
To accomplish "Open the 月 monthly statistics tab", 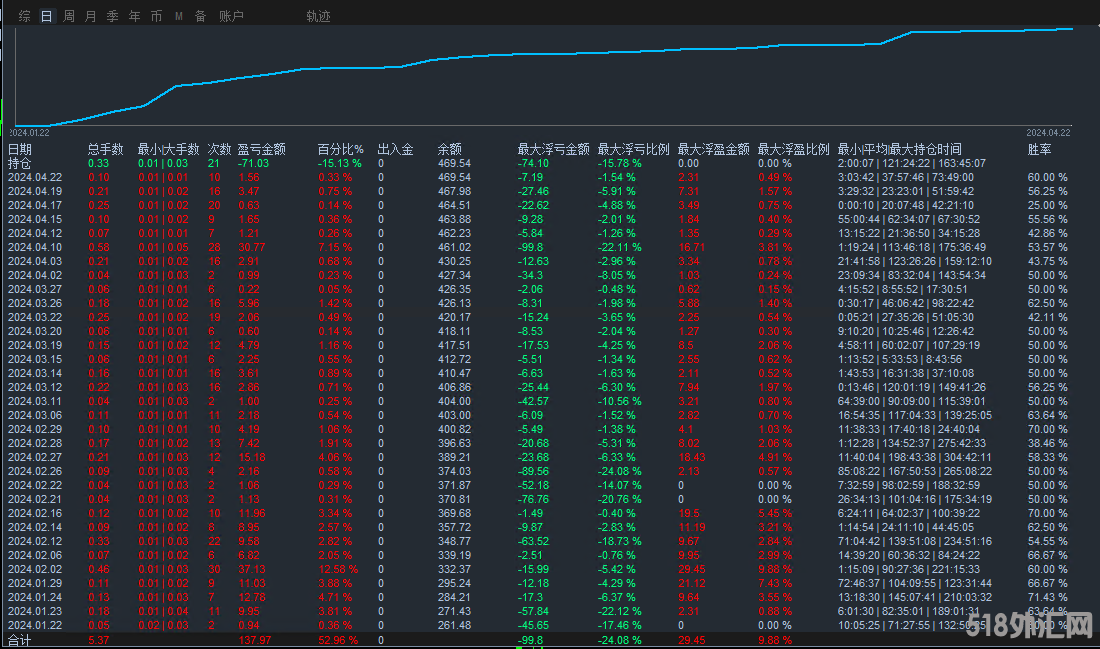I will click(91, 16).
